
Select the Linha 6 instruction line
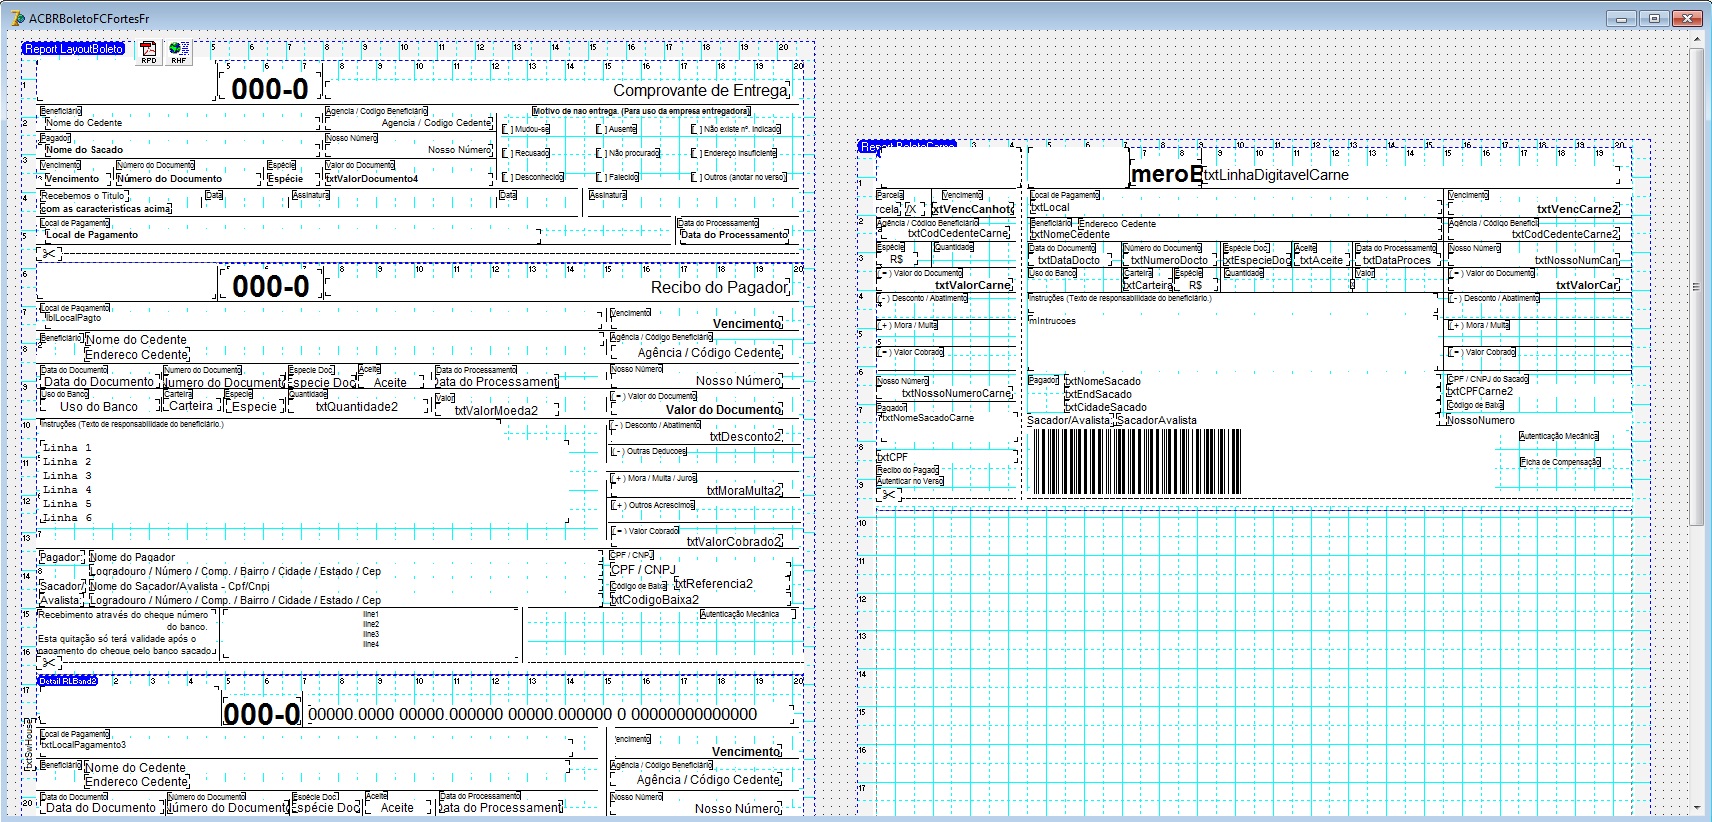pyautogui.click(x=67, y=518)
